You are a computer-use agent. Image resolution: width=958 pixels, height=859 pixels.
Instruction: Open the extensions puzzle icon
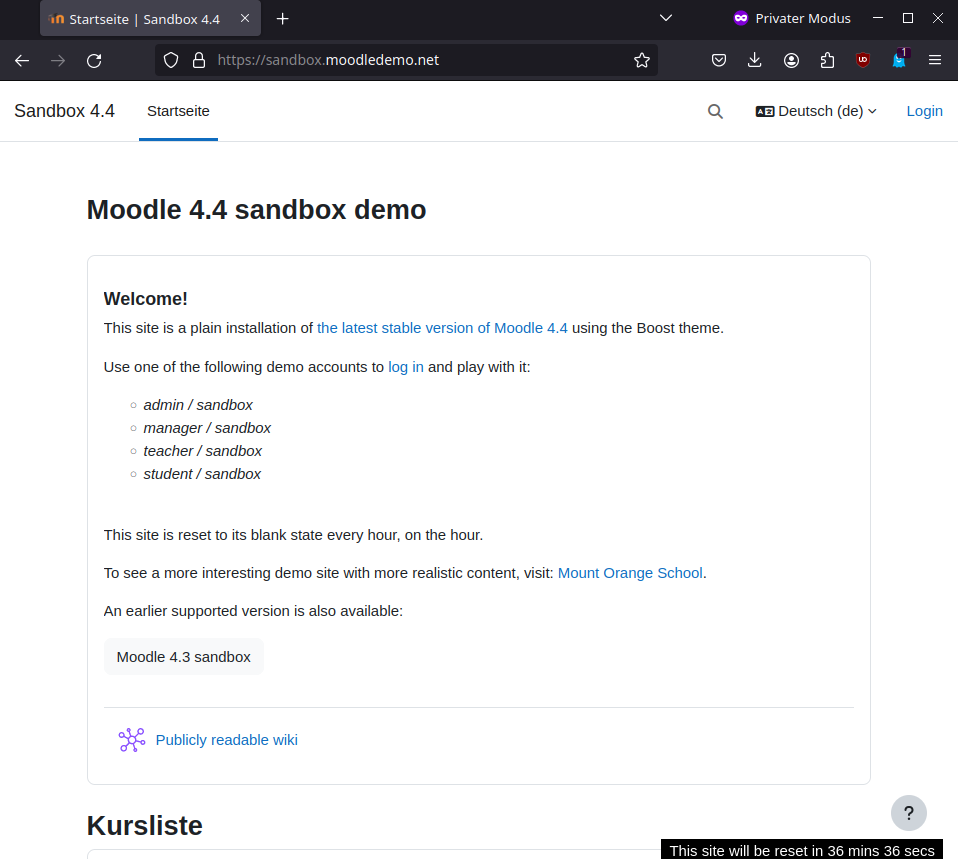pos(827,60)
